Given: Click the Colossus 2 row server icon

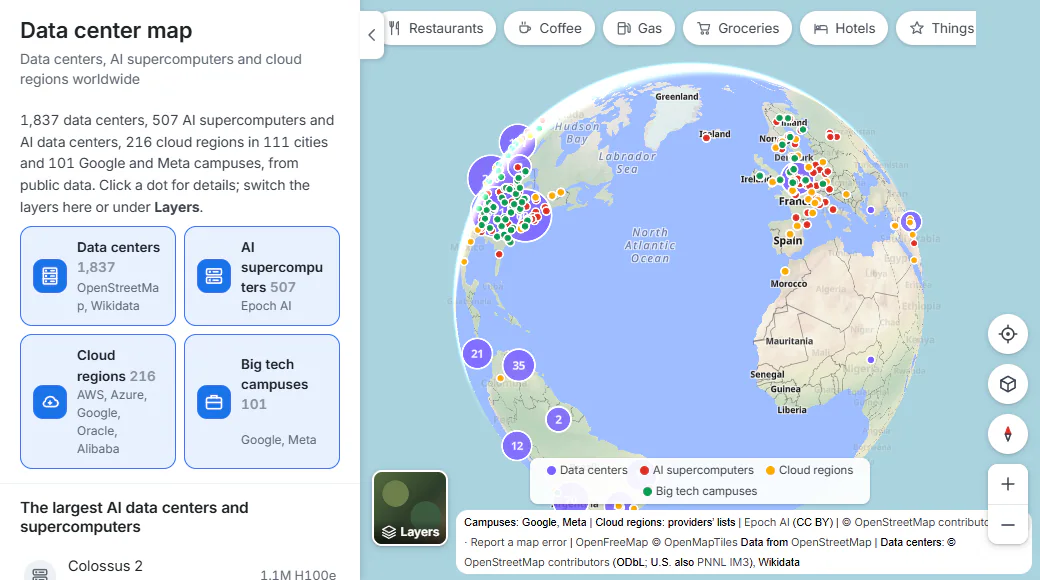Looking at the screenshot, I should pos(40,572).
